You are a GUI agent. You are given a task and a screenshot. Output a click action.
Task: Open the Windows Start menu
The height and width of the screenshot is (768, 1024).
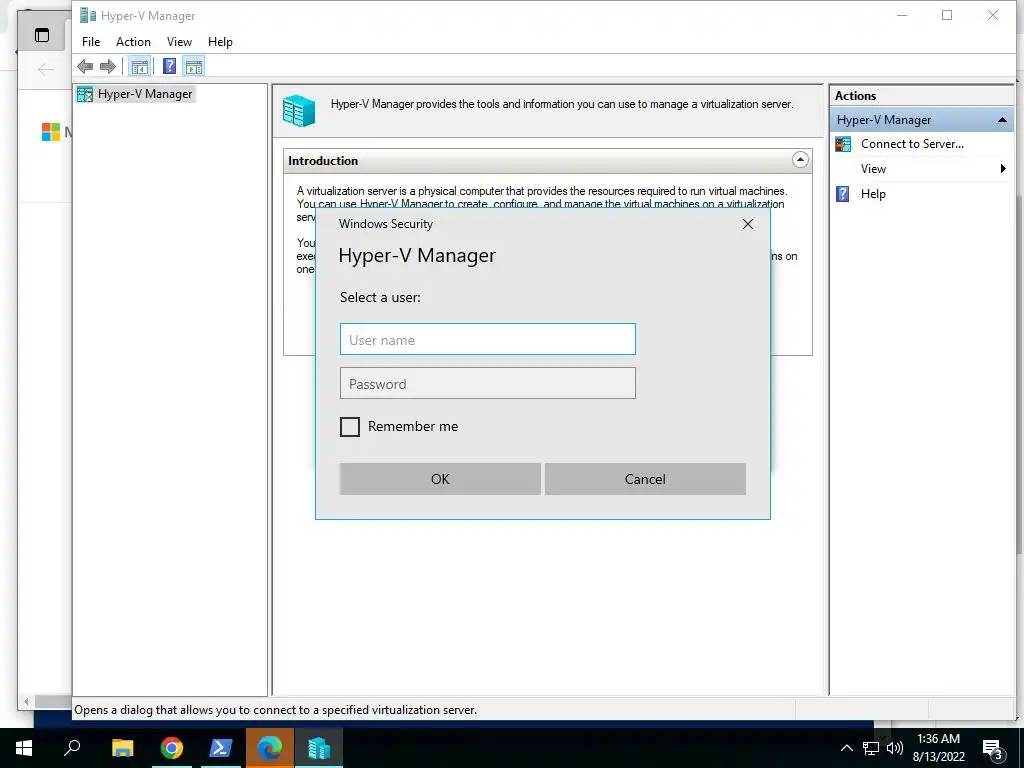24,748
